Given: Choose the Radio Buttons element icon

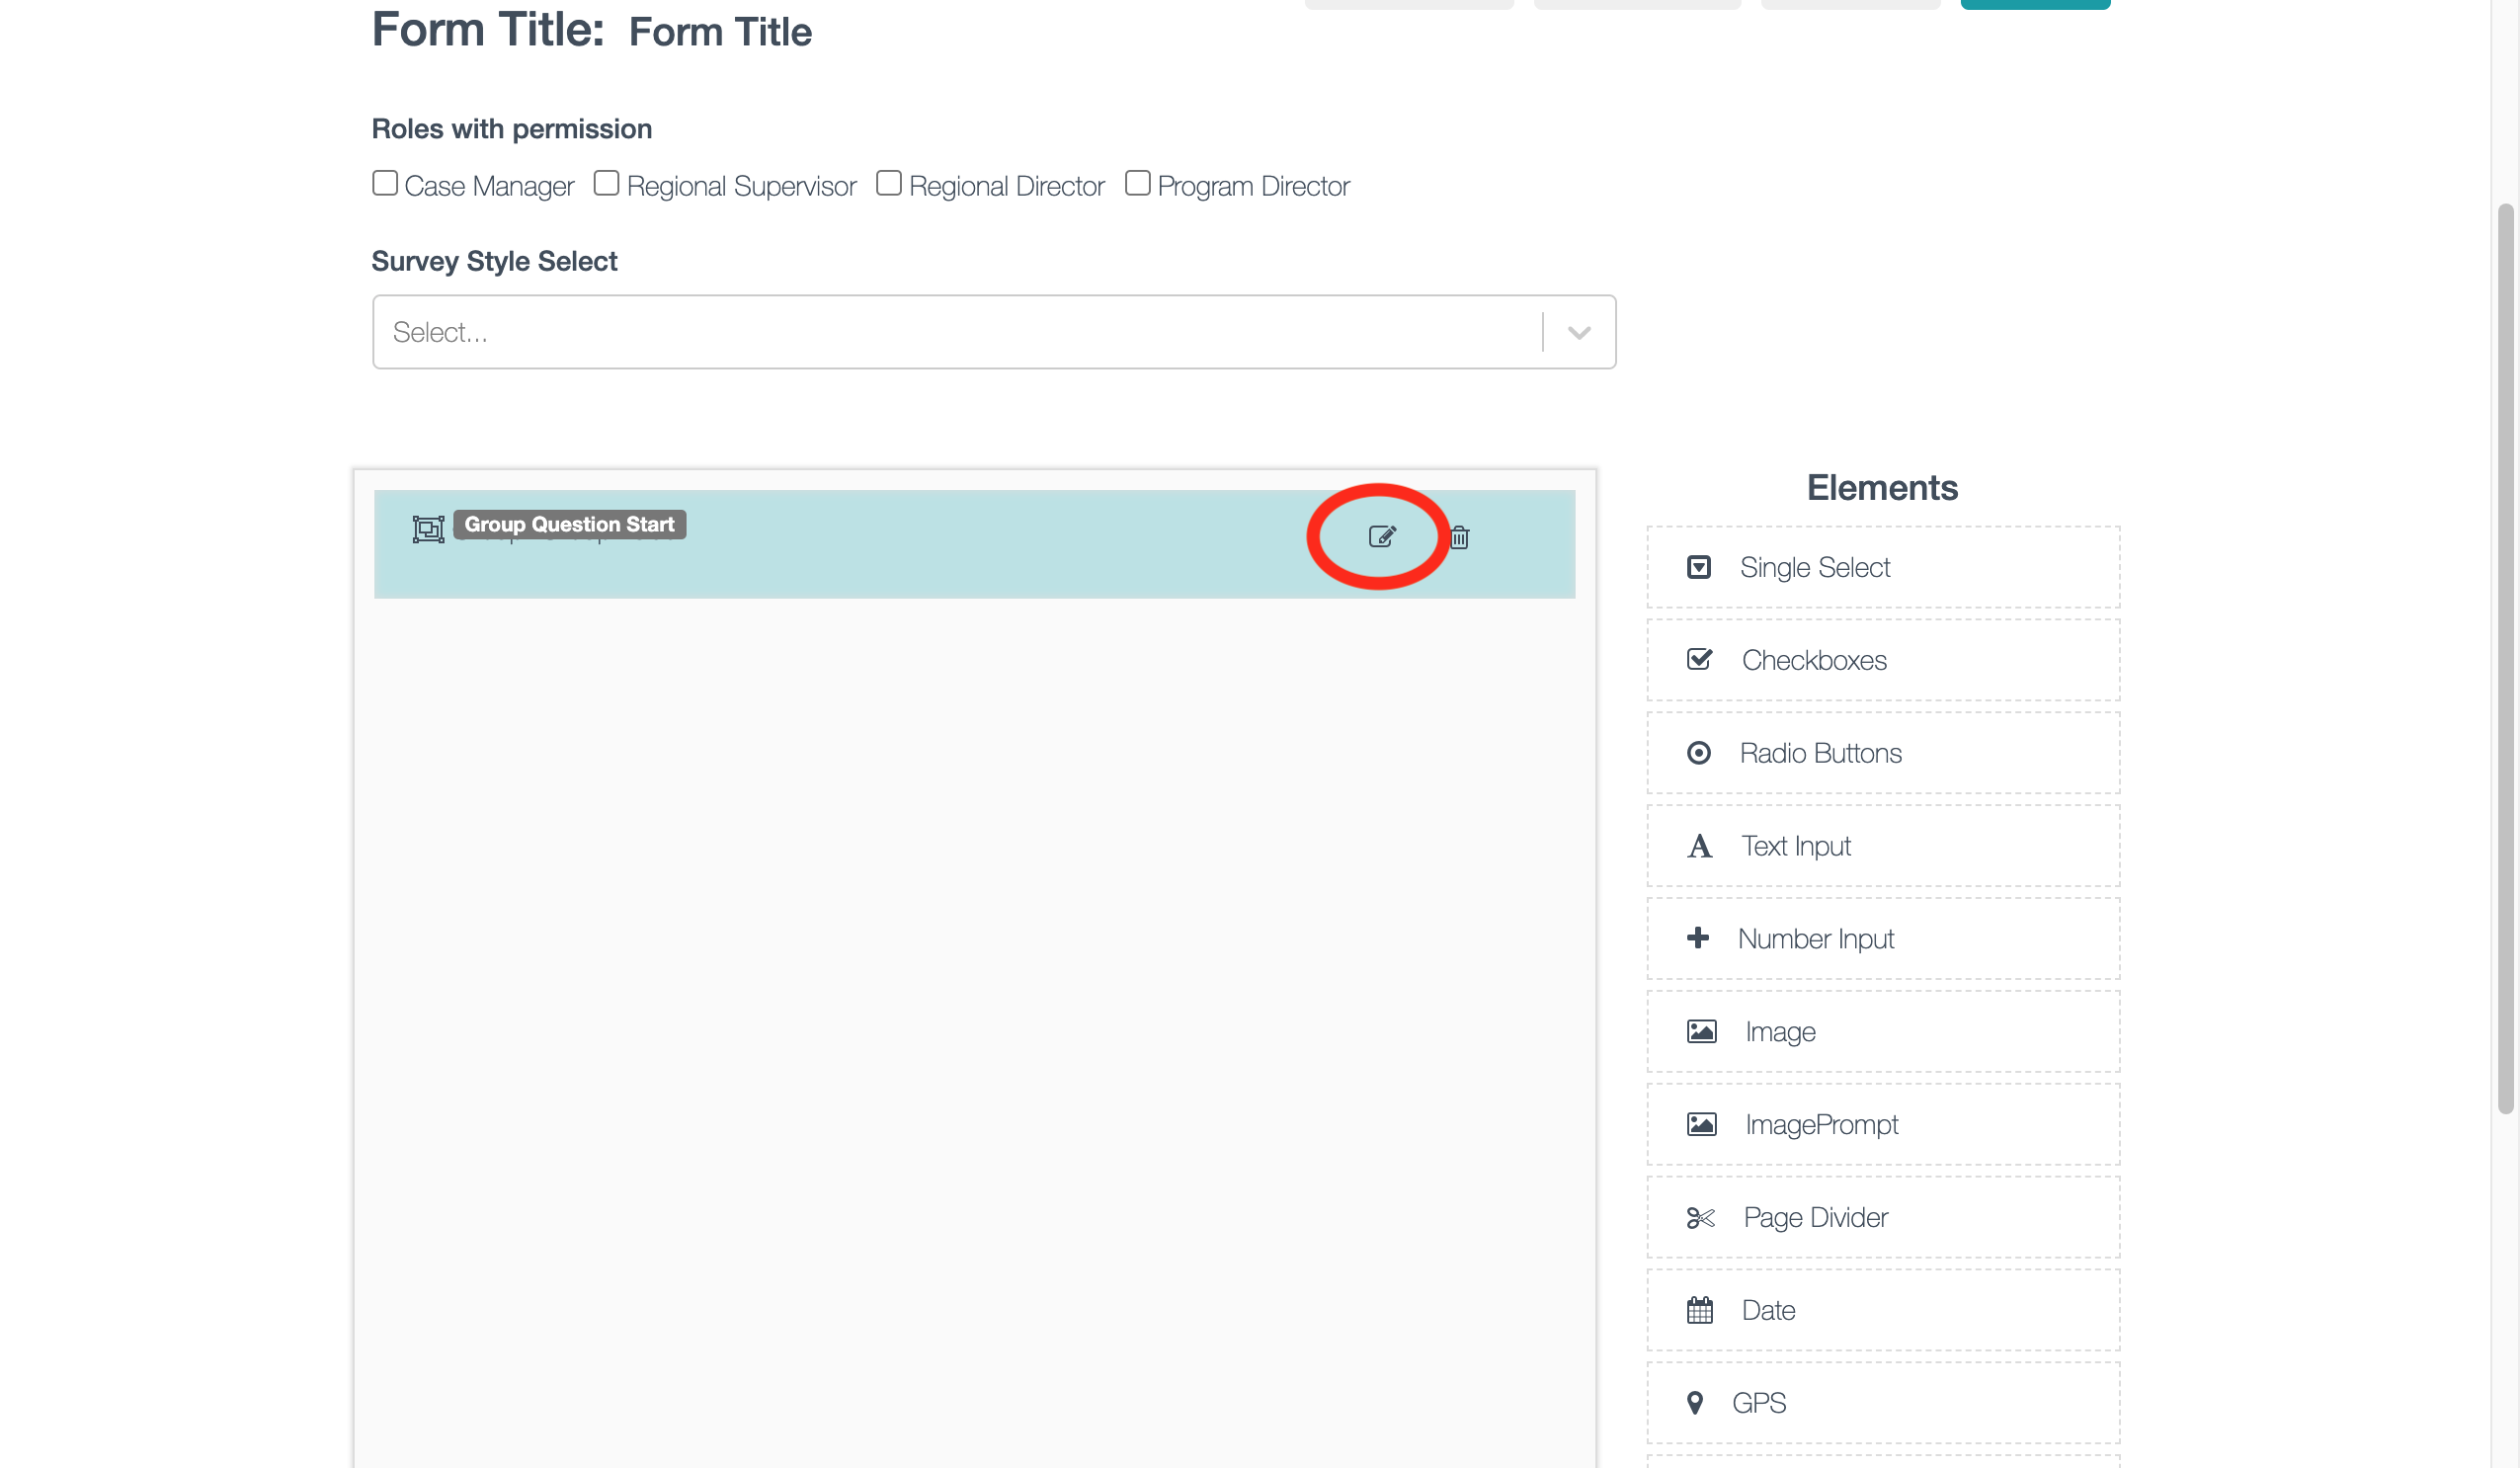Looking at the screenshot, I should tap(1698, 753).
